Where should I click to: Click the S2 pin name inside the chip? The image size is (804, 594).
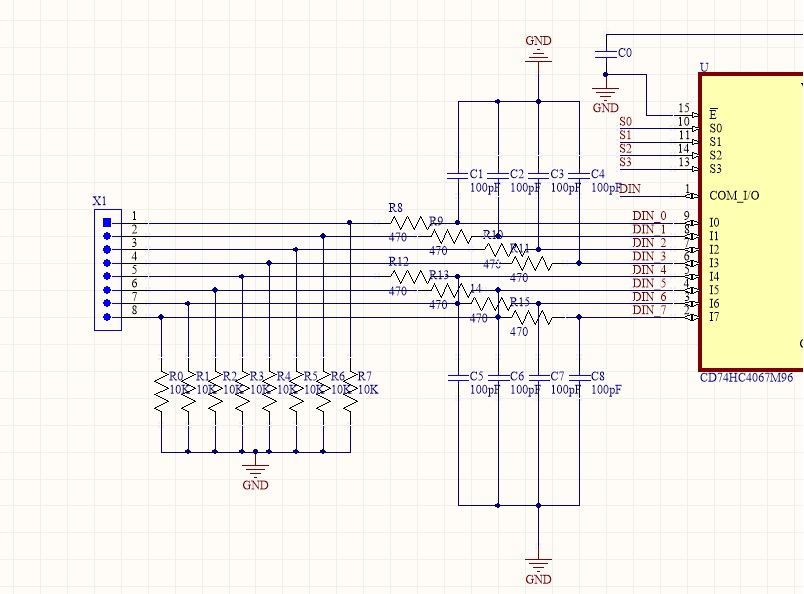tap(716, 155)
